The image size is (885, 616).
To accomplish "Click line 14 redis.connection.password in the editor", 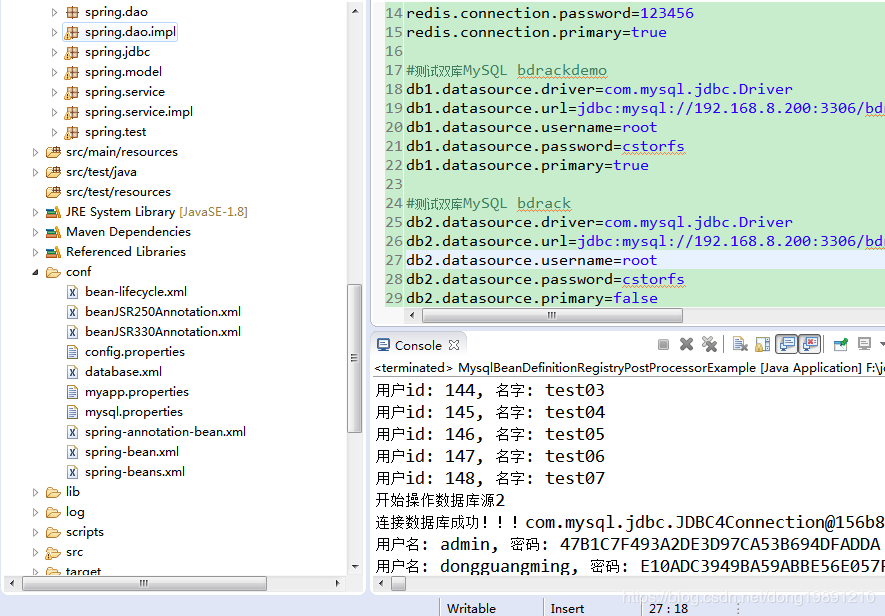I will point(550,13).
